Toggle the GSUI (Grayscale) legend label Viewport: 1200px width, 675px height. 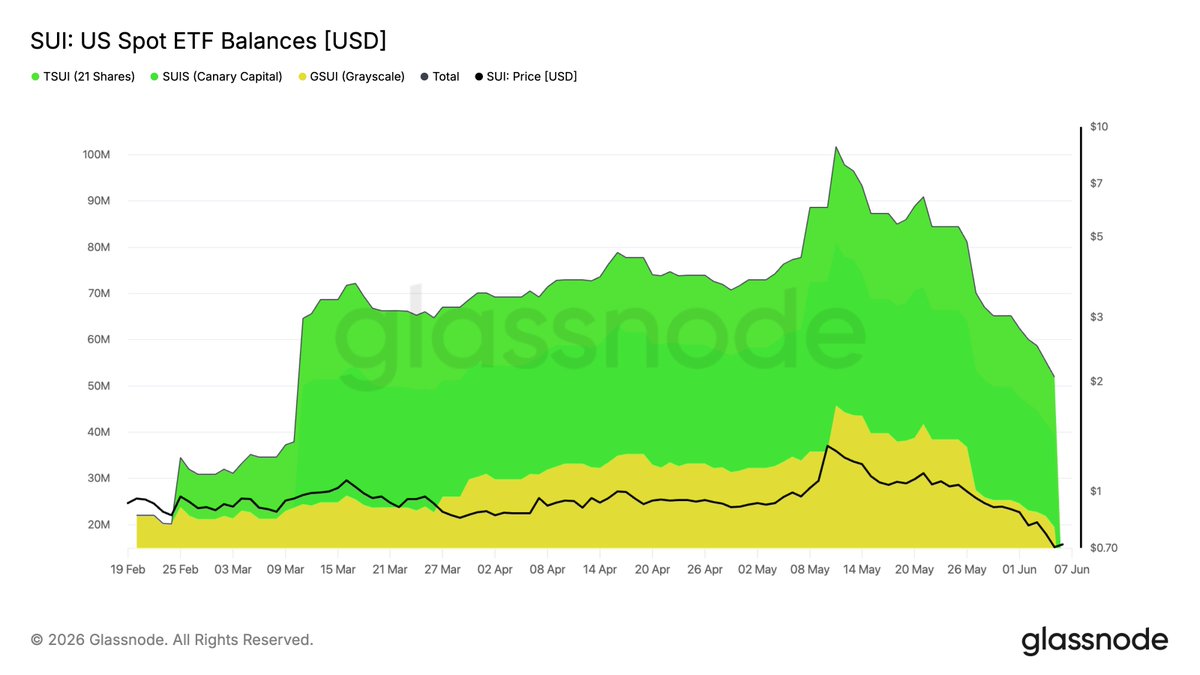point(358,77)
